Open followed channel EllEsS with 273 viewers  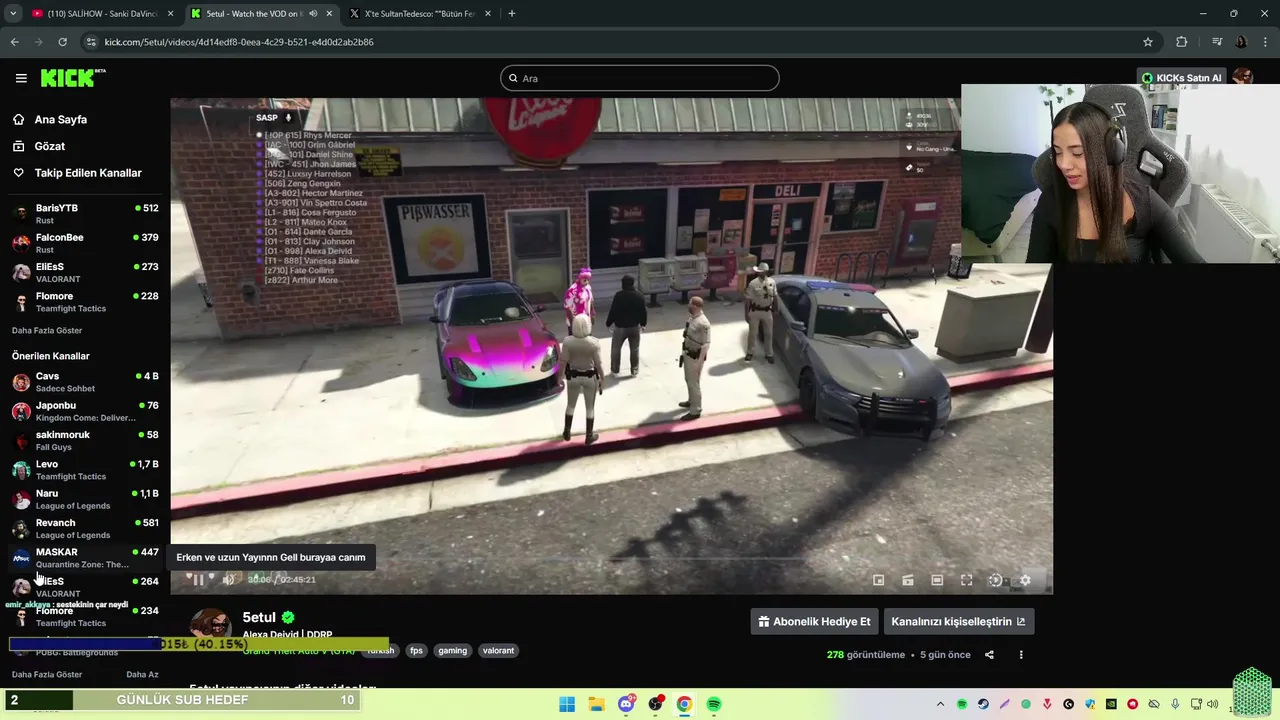(84, 272)
